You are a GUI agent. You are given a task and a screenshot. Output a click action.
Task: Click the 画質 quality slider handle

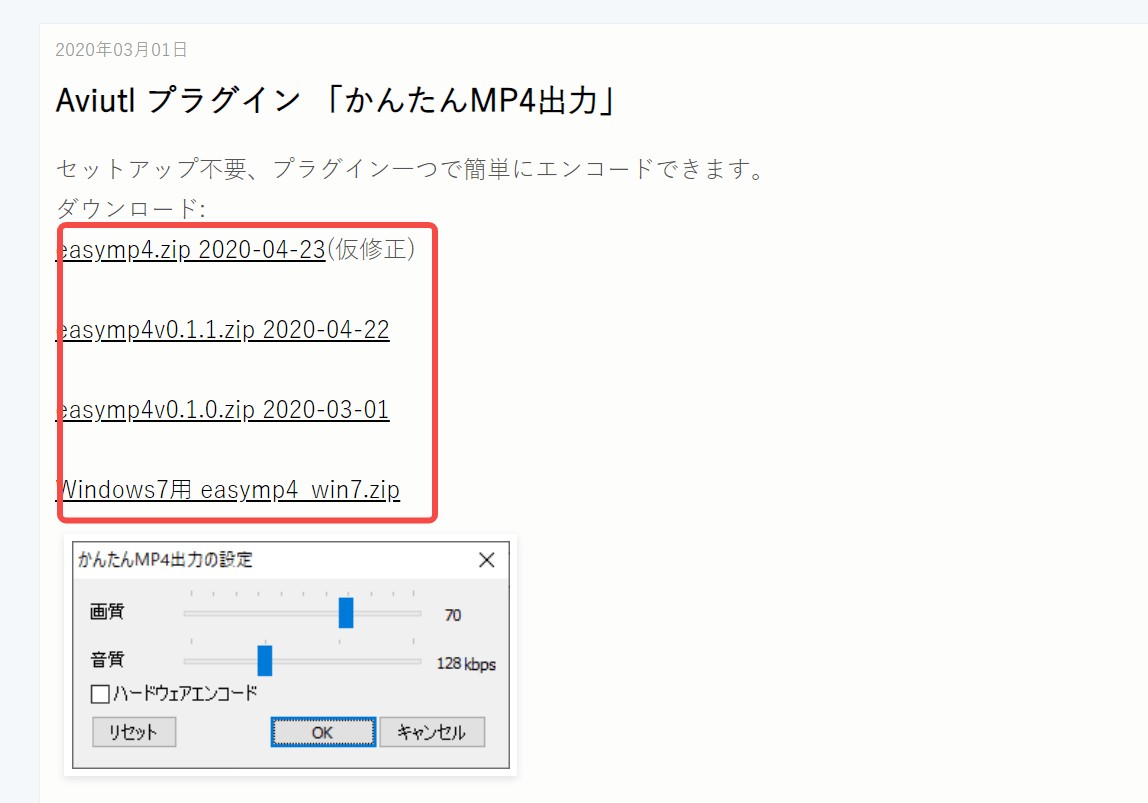pyautogui.click(x=346, y=613)
